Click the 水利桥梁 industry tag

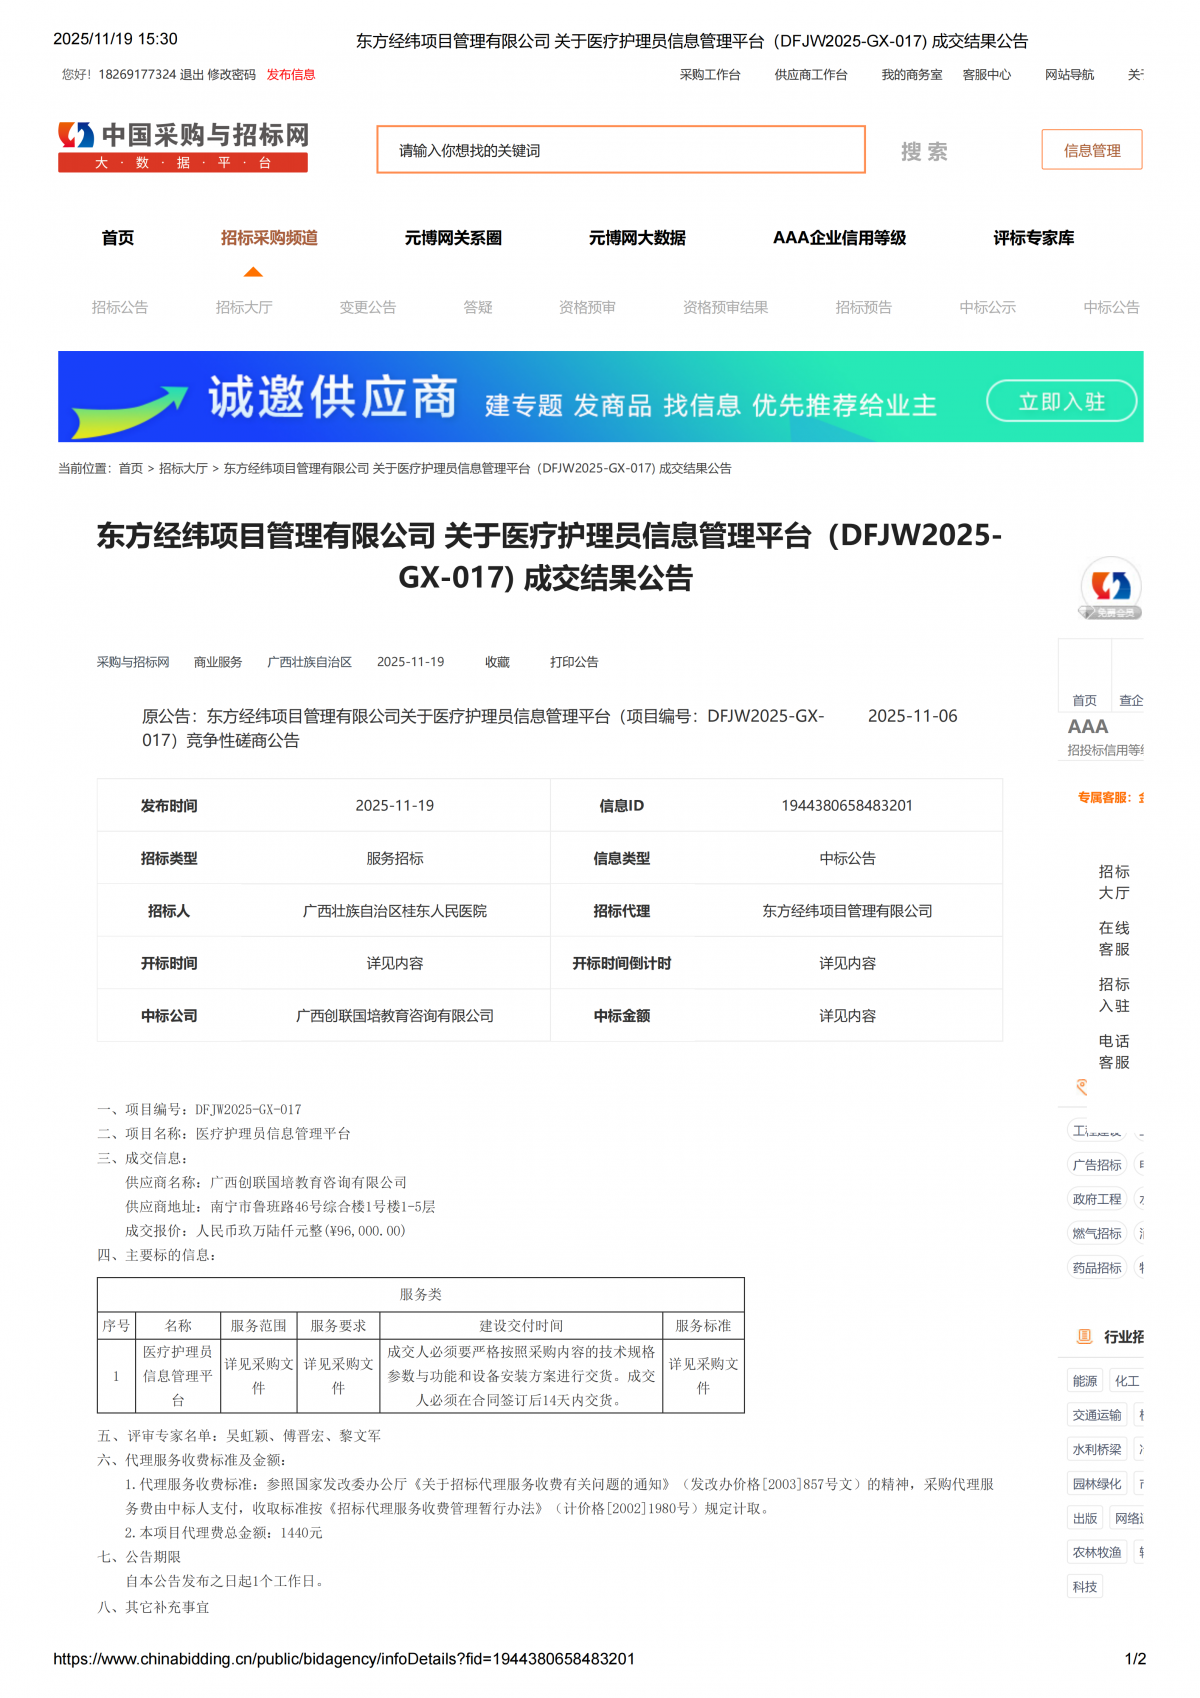(x=1097, y=1449)
